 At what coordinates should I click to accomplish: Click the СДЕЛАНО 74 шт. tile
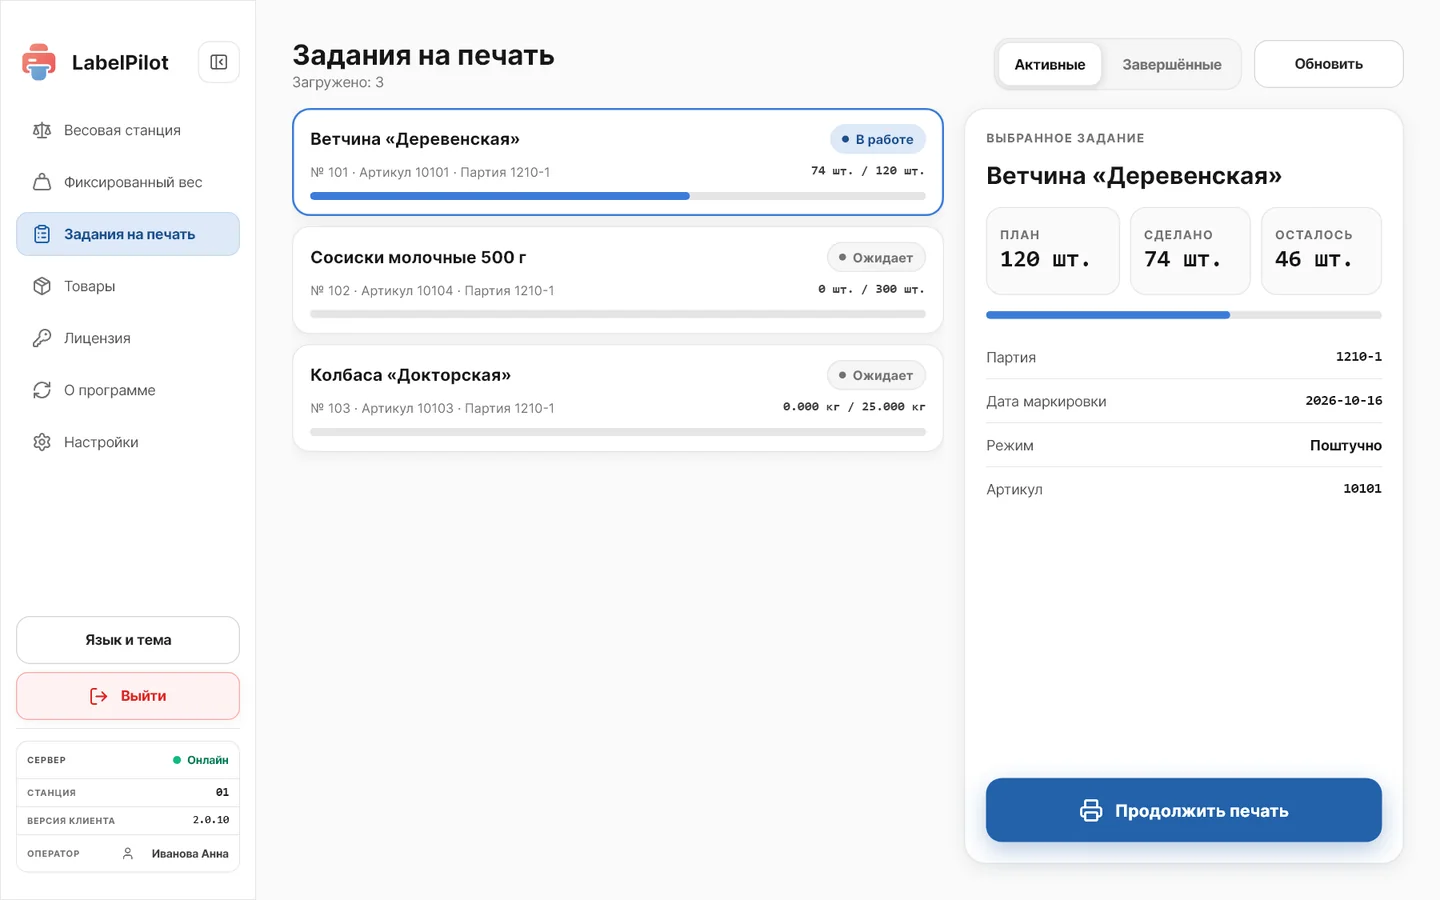click(x=1190, y=251)
